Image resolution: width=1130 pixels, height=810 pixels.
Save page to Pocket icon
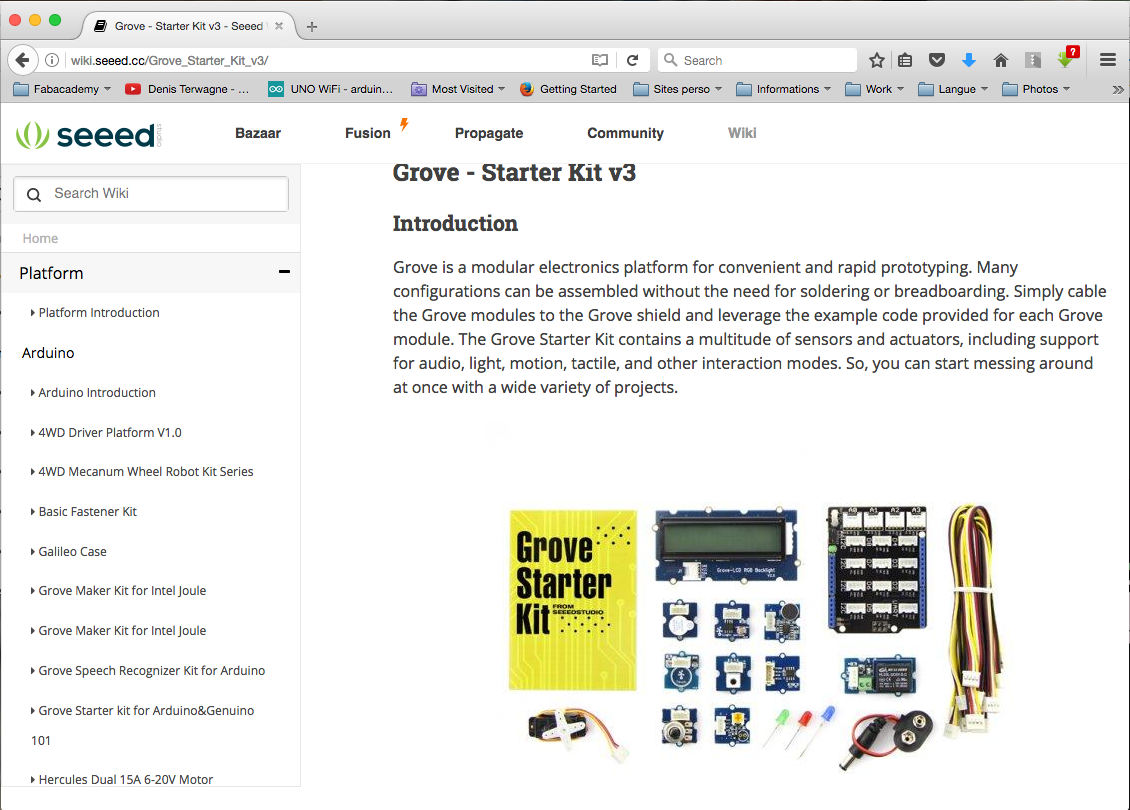(937, 61)
